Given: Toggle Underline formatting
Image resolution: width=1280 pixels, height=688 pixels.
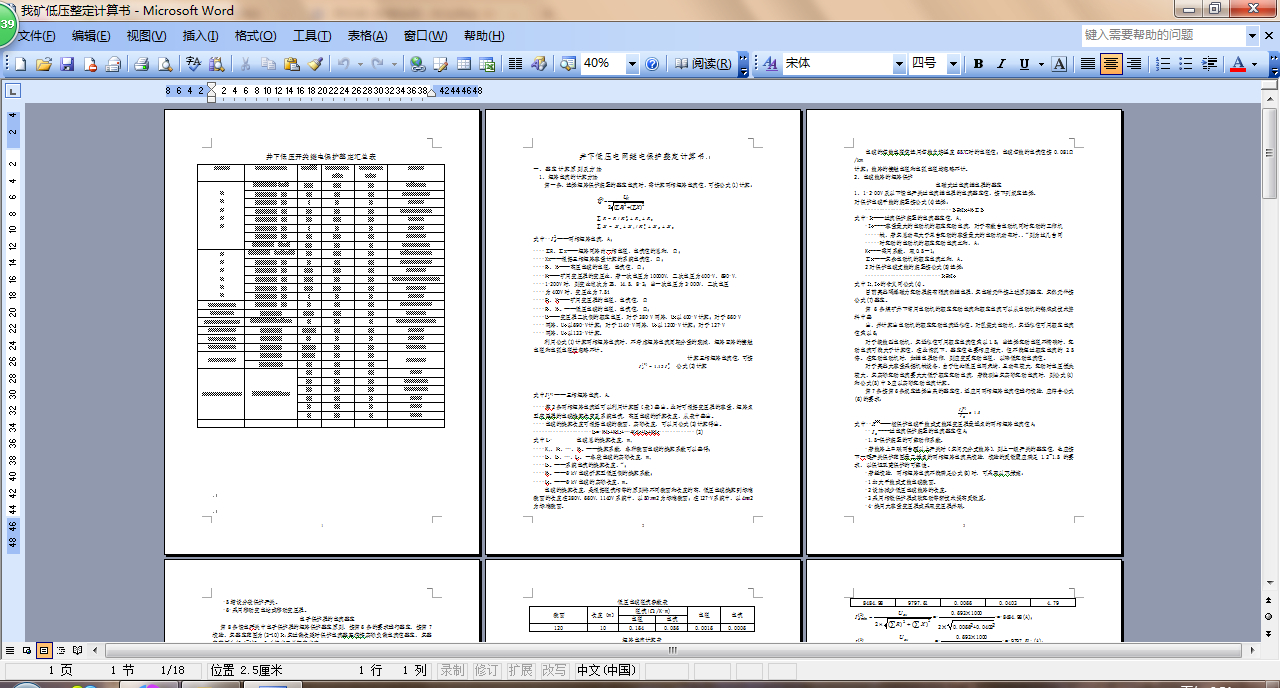Looking at the screenshot, I should [x=1024, y=64].
